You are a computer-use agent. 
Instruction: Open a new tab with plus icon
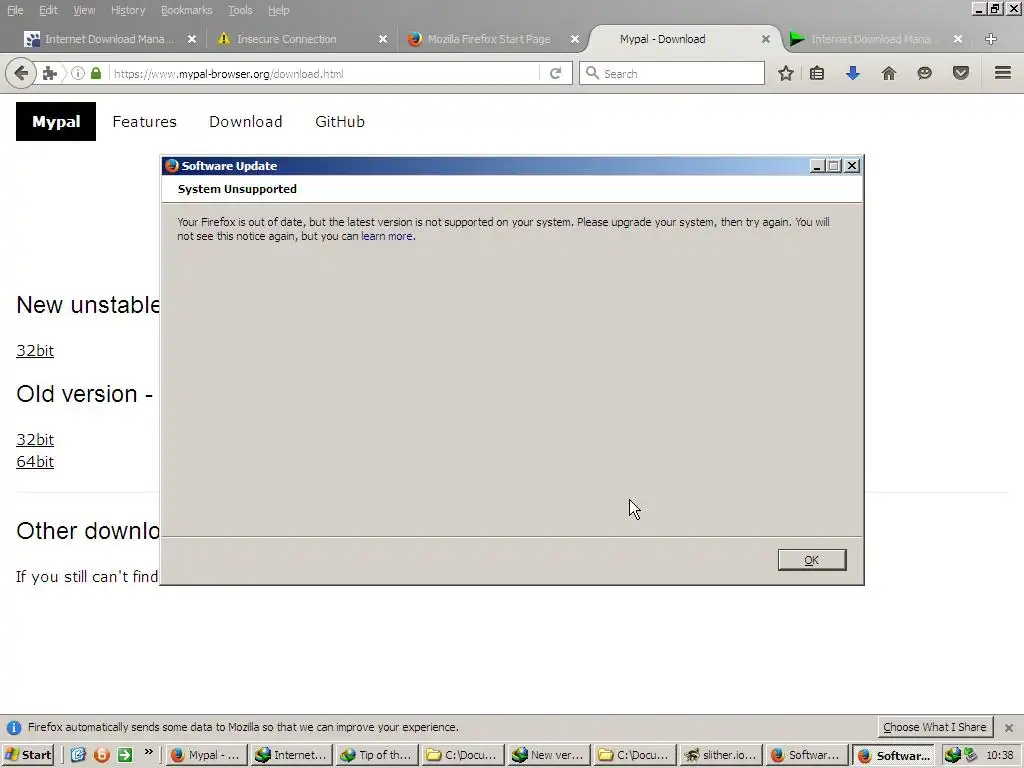coord(991,39)
